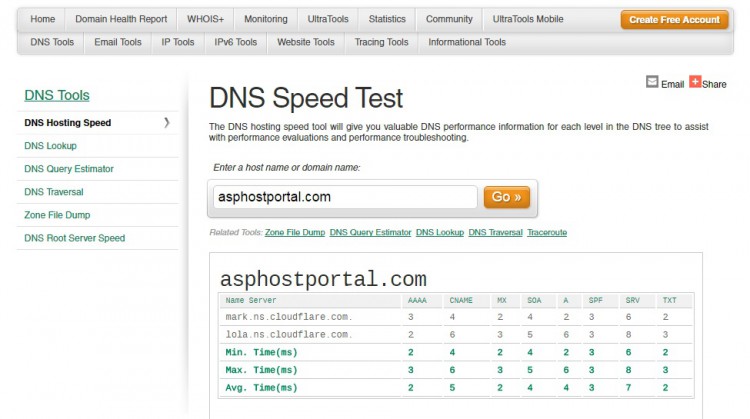Click the SRV value 8 for lola.ns.cloudflare.com
The image size is (750, 419).
point(629,335)
